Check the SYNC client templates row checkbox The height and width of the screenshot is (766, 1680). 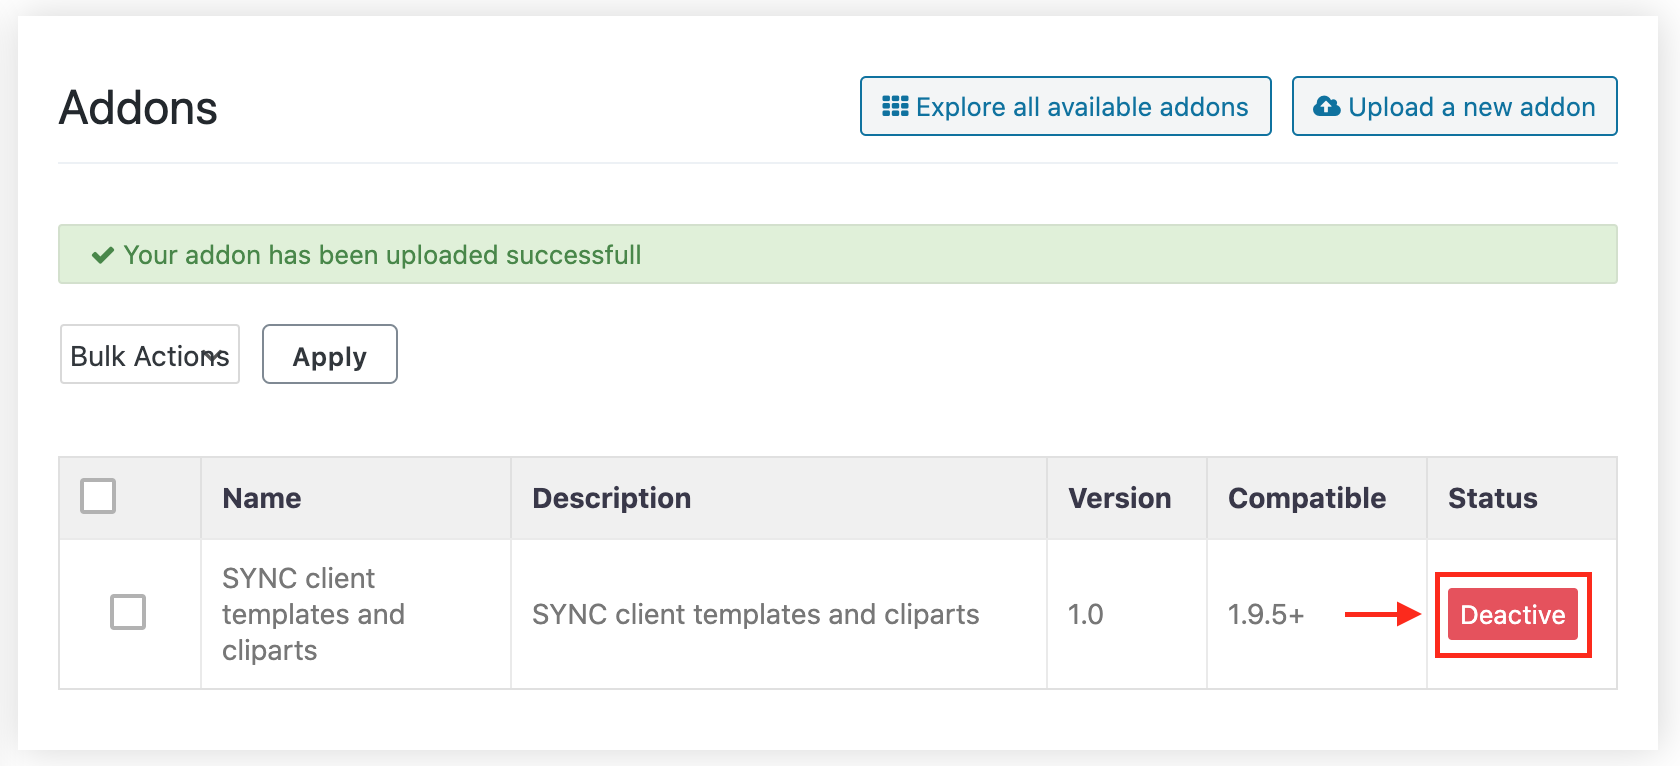(128, 612)
